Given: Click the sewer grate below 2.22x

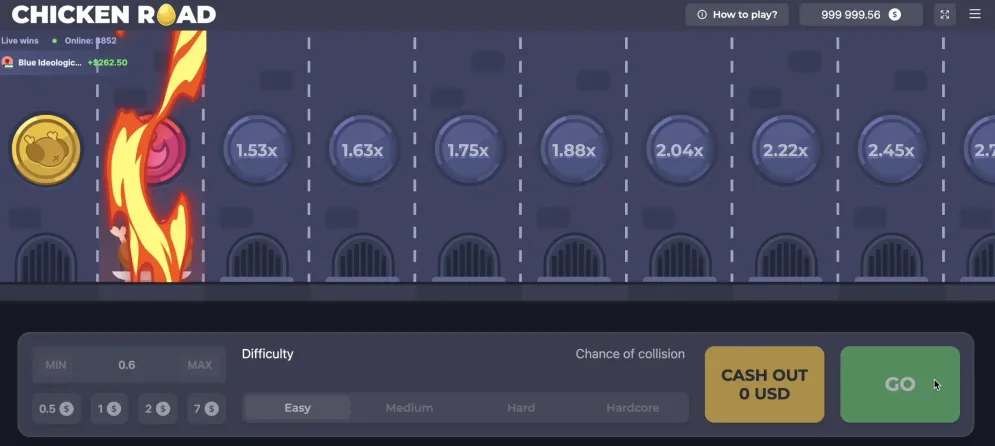Looking at the screenshot, I should (786, 257).
